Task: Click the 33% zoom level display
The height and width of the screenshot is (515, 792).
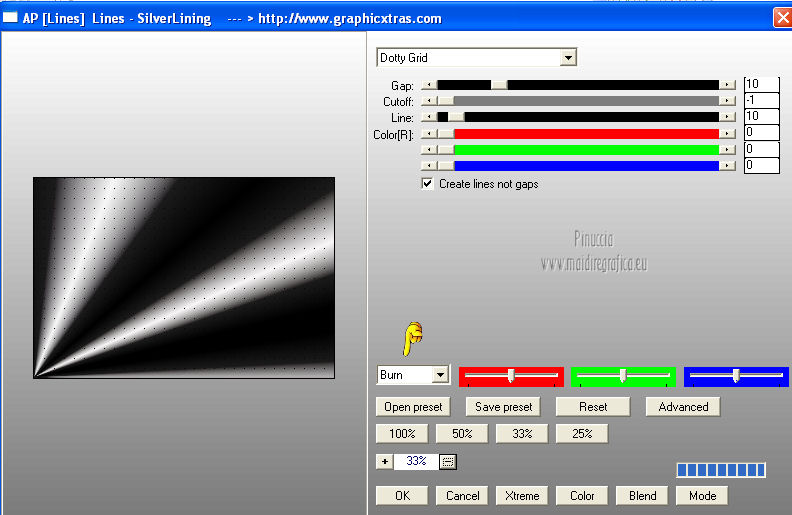Action: [x=416, y=461]
